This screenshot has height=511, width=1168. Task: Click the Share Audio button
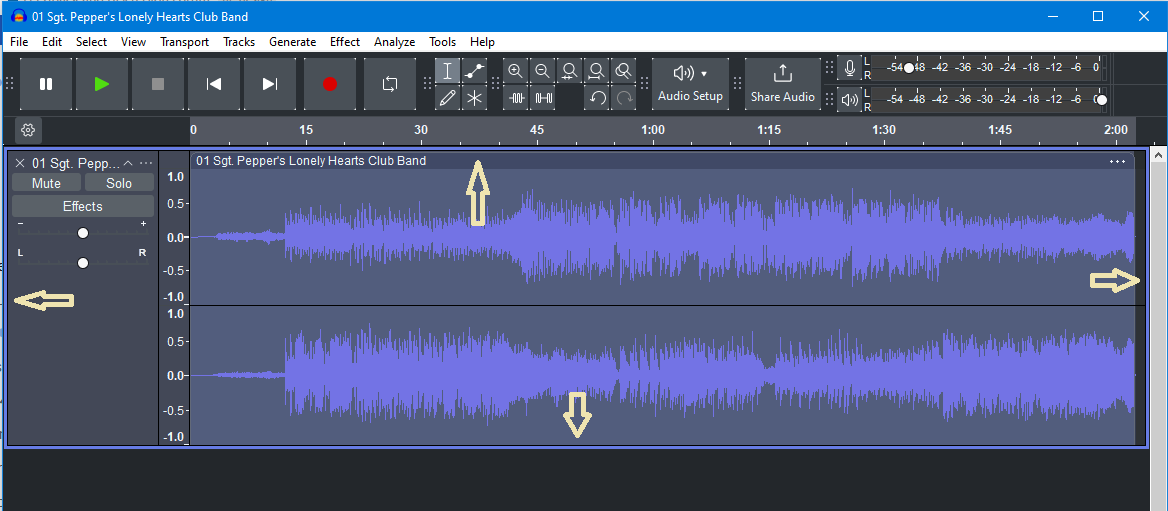(x=783, y=84)
